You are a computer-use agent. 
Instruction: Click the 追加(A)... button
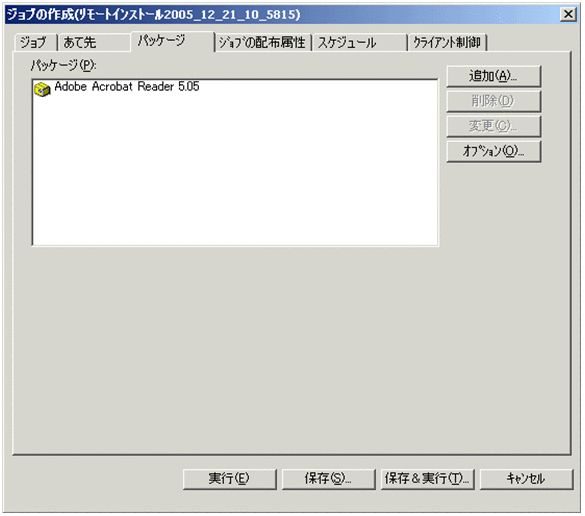[494, 76]
